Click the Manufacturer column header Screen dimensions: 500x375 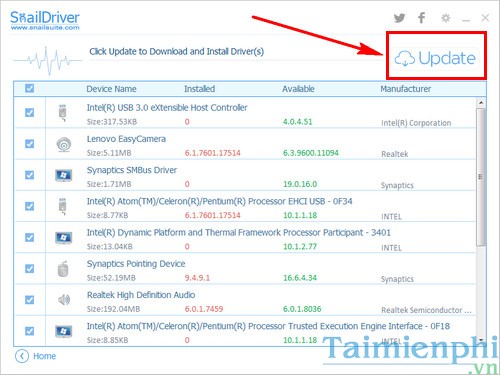(x=406, y=89)
